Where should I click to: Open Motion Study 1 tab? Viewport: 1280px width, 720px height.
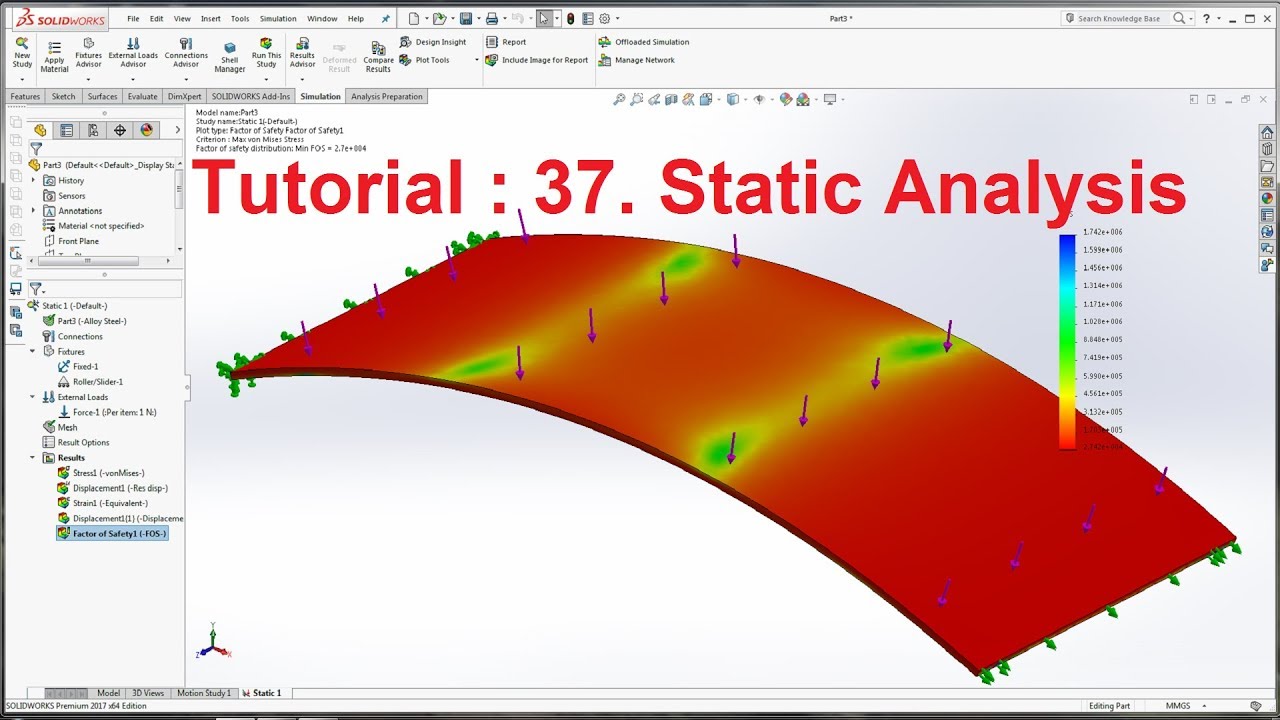tap(204, 693)
